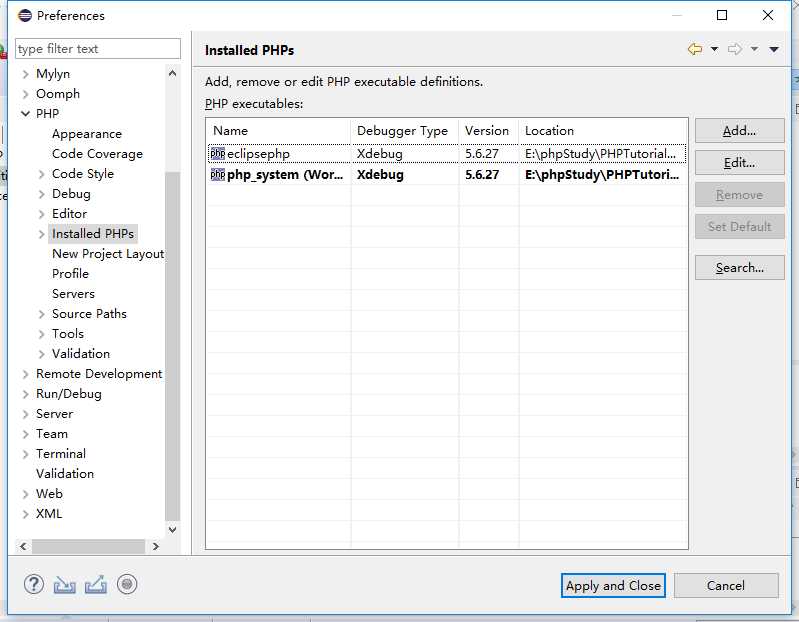799x622 pixels.
Task: Expand the Code Style node
Action: pos(42,174)
